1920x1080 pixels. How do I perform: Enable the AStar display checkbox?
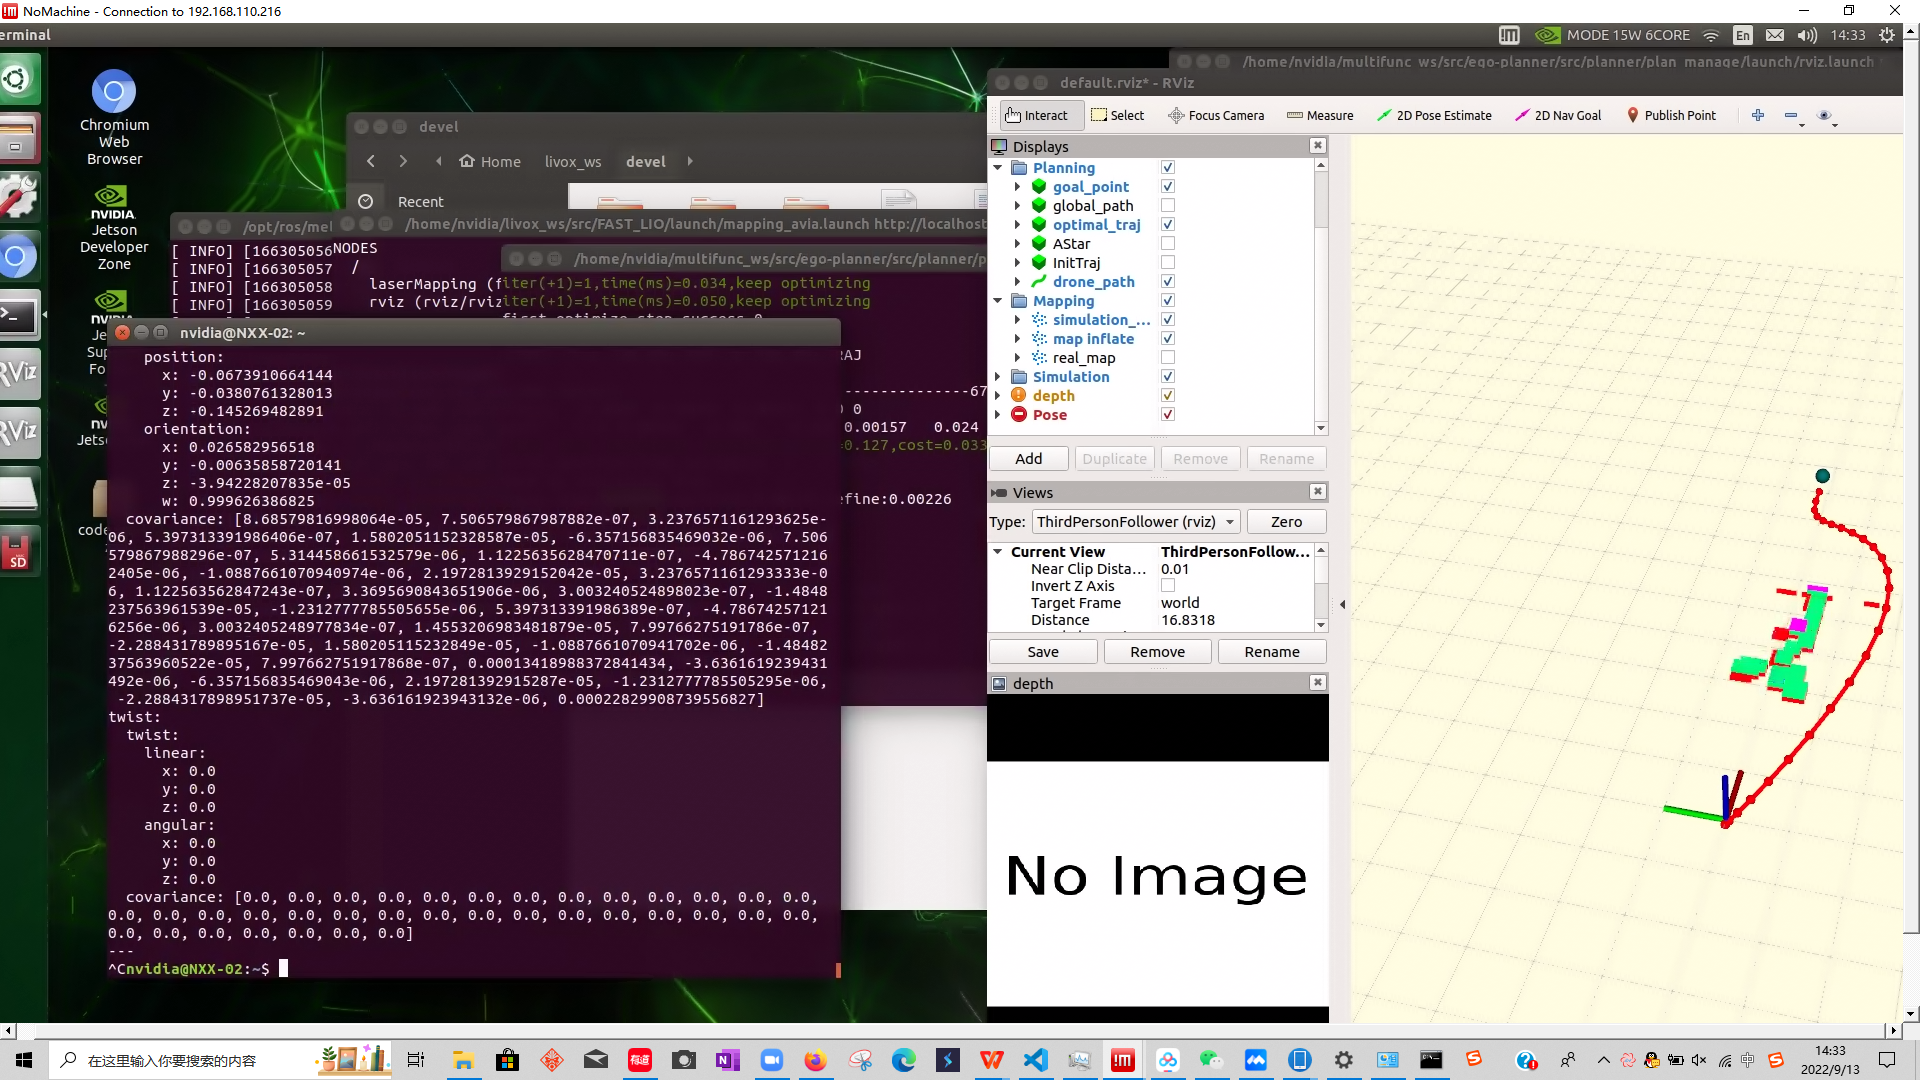coord(1167,244)
